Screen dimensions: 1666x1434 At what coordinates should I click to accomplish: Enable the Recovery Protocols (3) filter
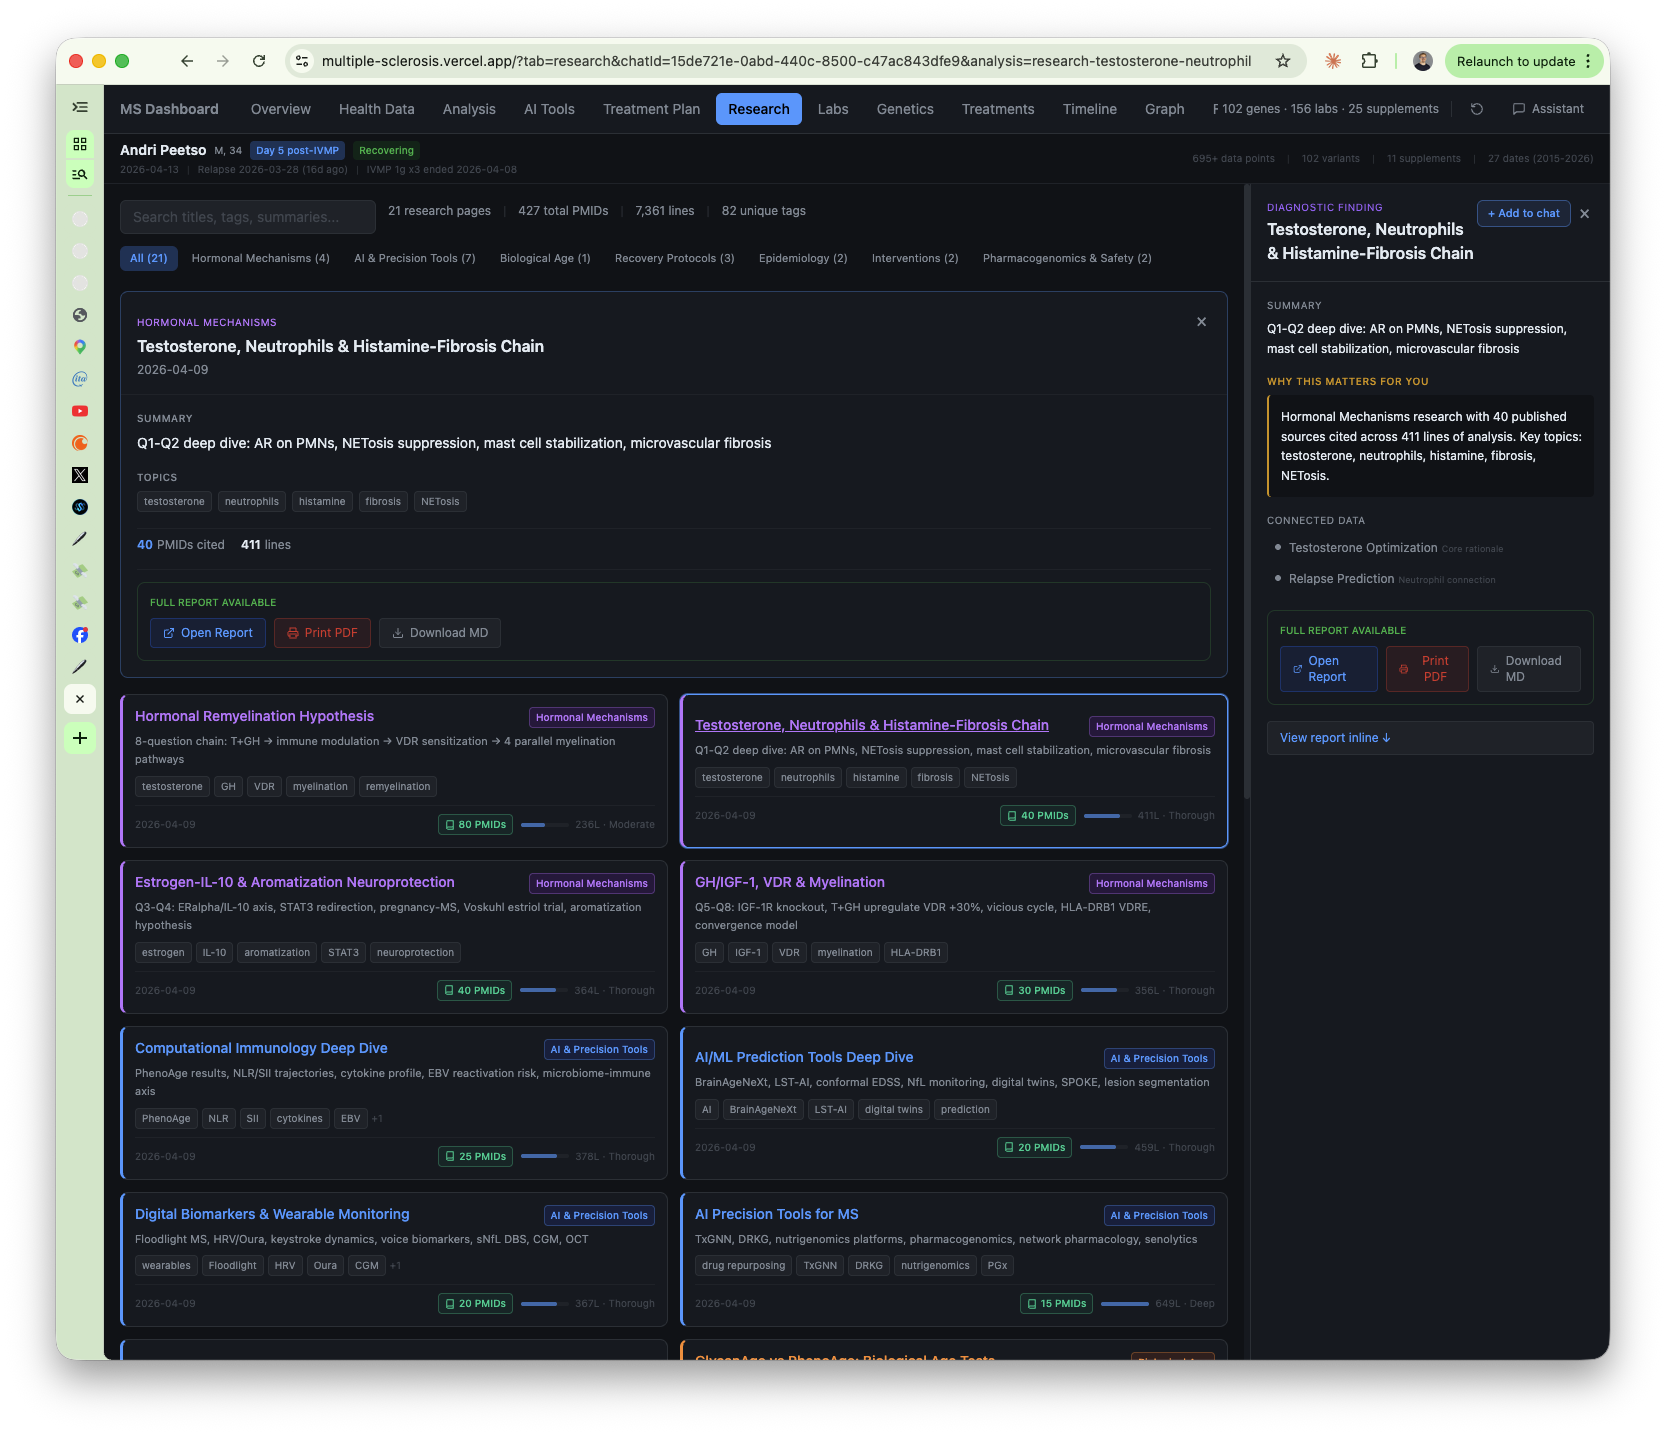click(674, 258)
